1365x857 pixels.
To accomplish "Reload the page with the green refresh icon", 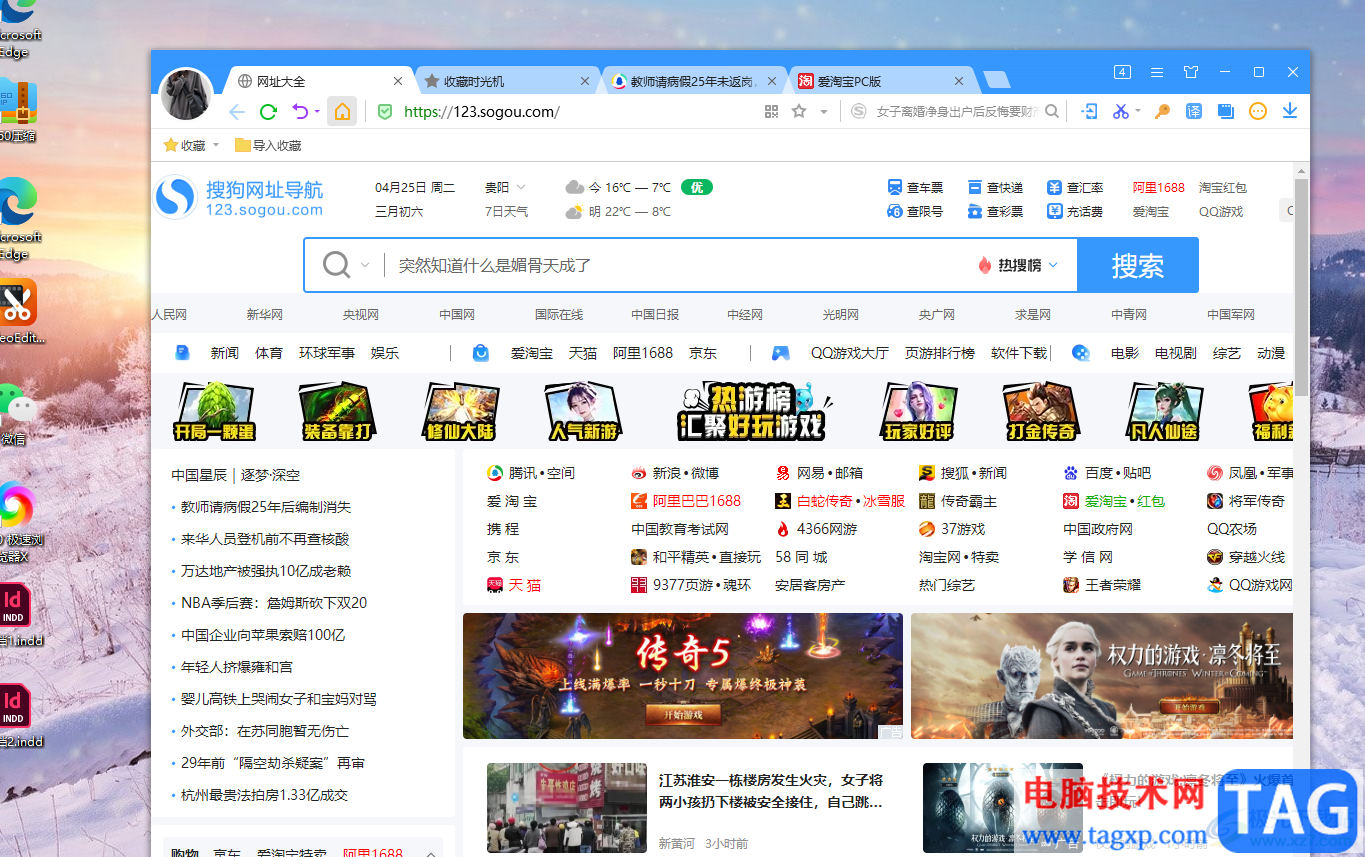I will pos(268,112).
